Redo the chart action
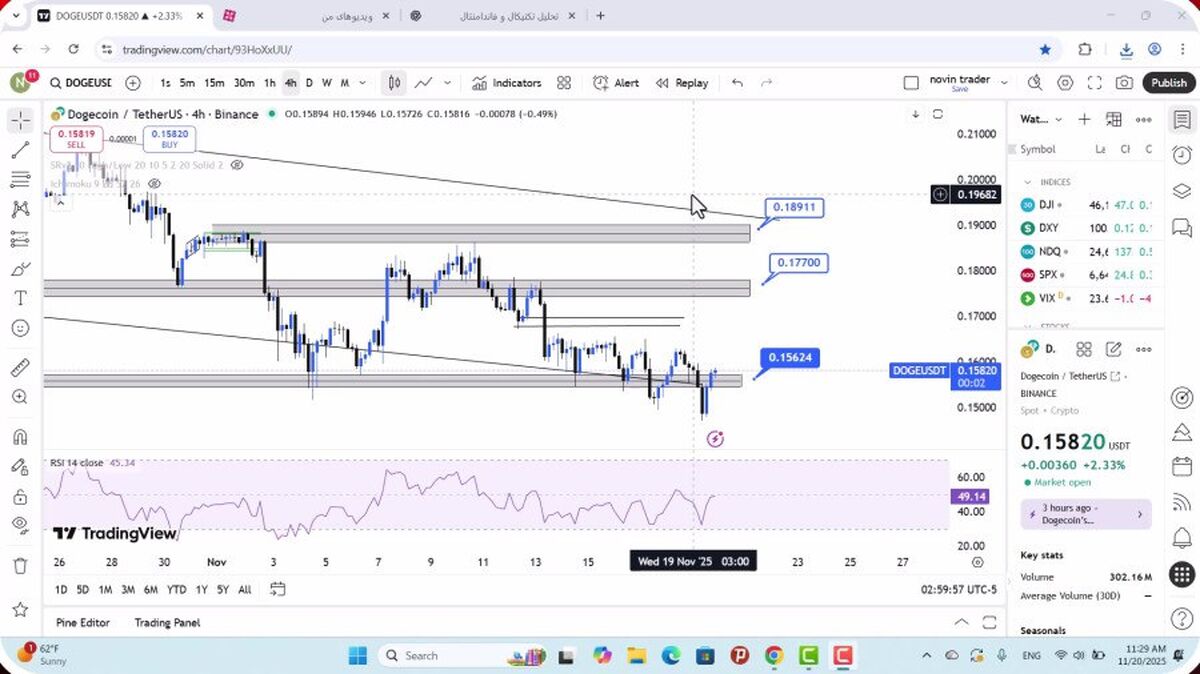1200x674 pixels. coord(767,83)
